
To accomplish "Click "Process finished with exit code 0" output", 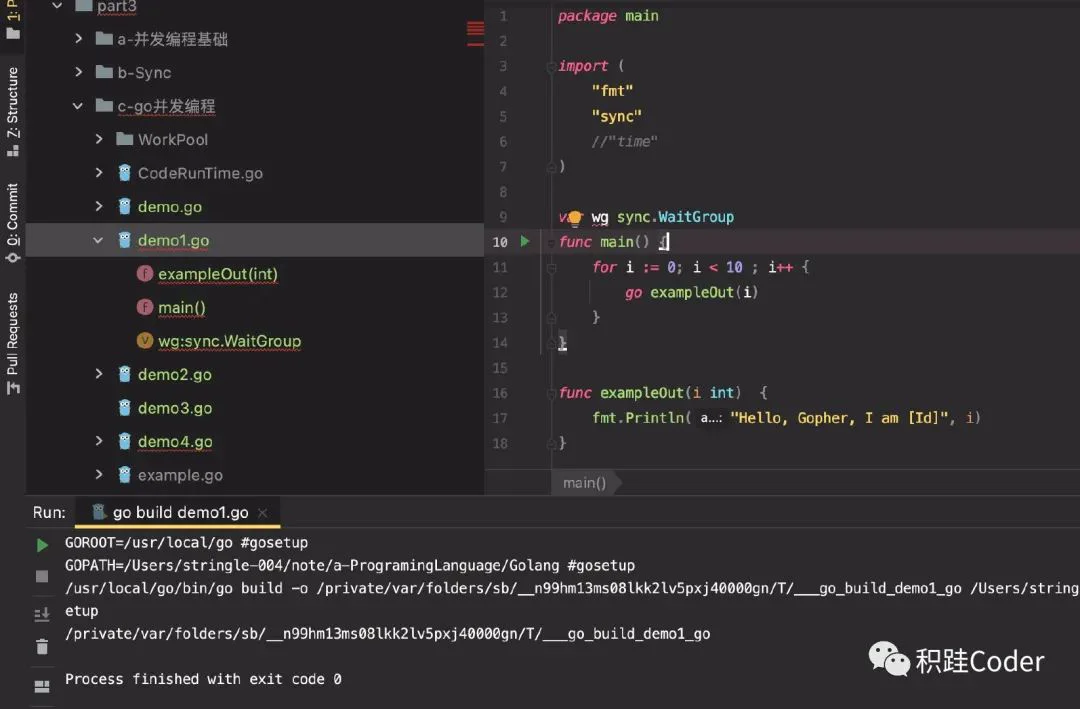I will pyautogui.click(x=203, y=679).
